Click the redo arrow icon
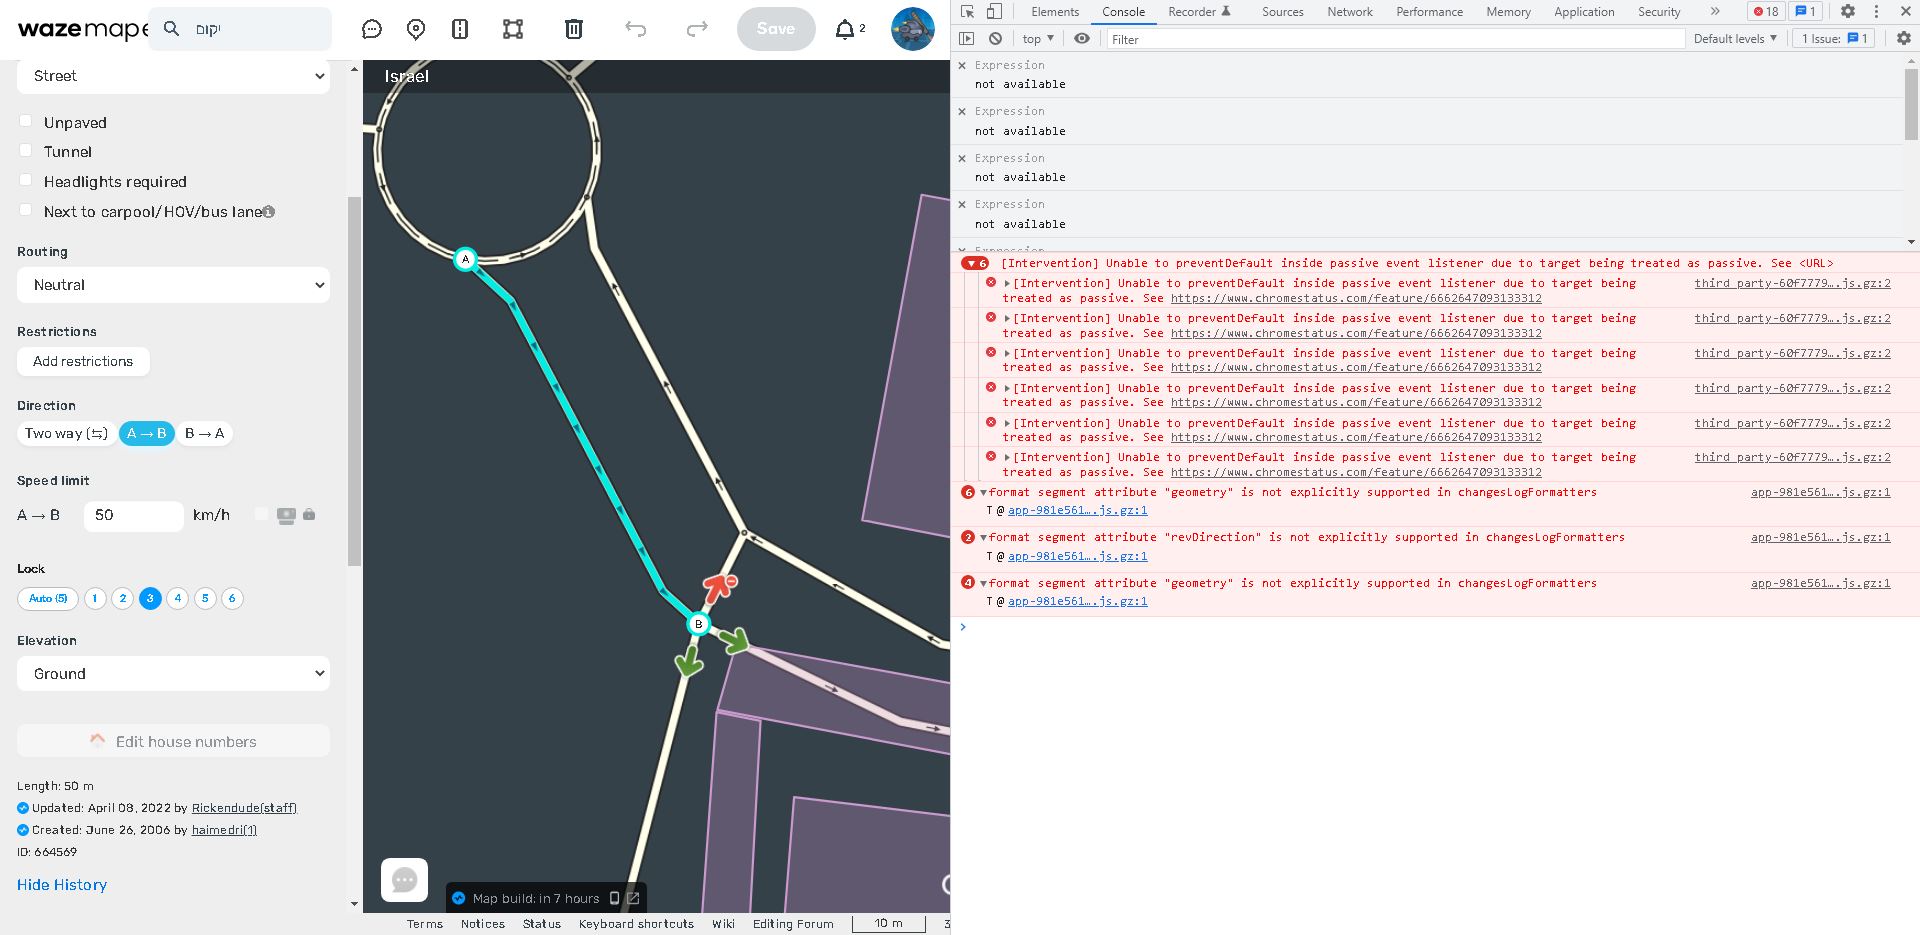The width and height of the screenshot is (1920, 935). pos(697,29)
